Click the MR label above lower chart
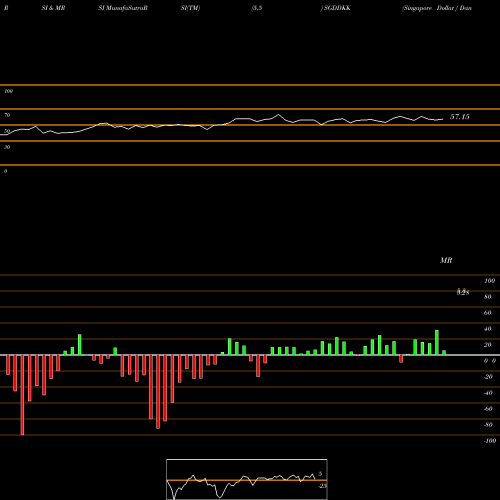500x500 pixels. 446,260
